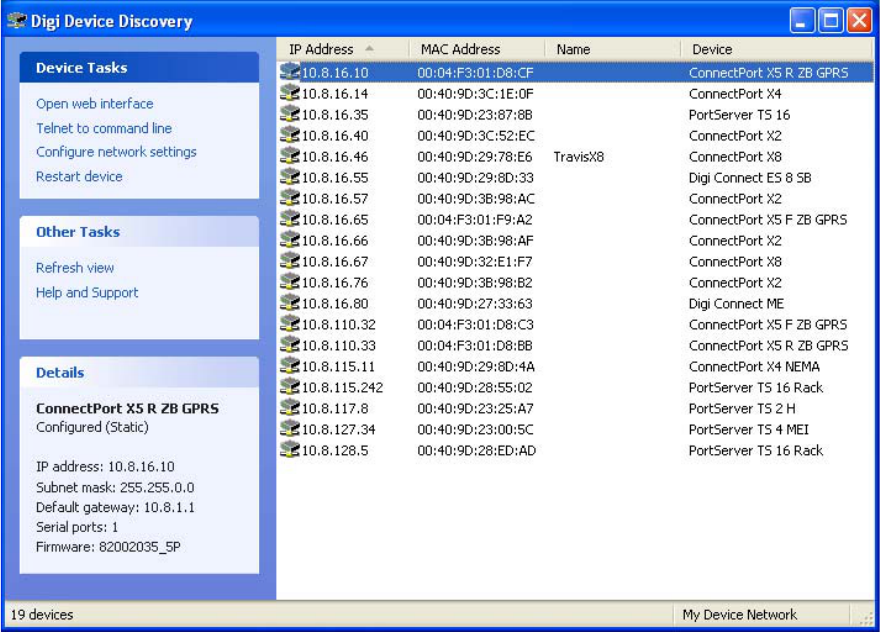Refresh view under Other Tasks
This screenshot has height=632, width=880.
coord(75,268)
